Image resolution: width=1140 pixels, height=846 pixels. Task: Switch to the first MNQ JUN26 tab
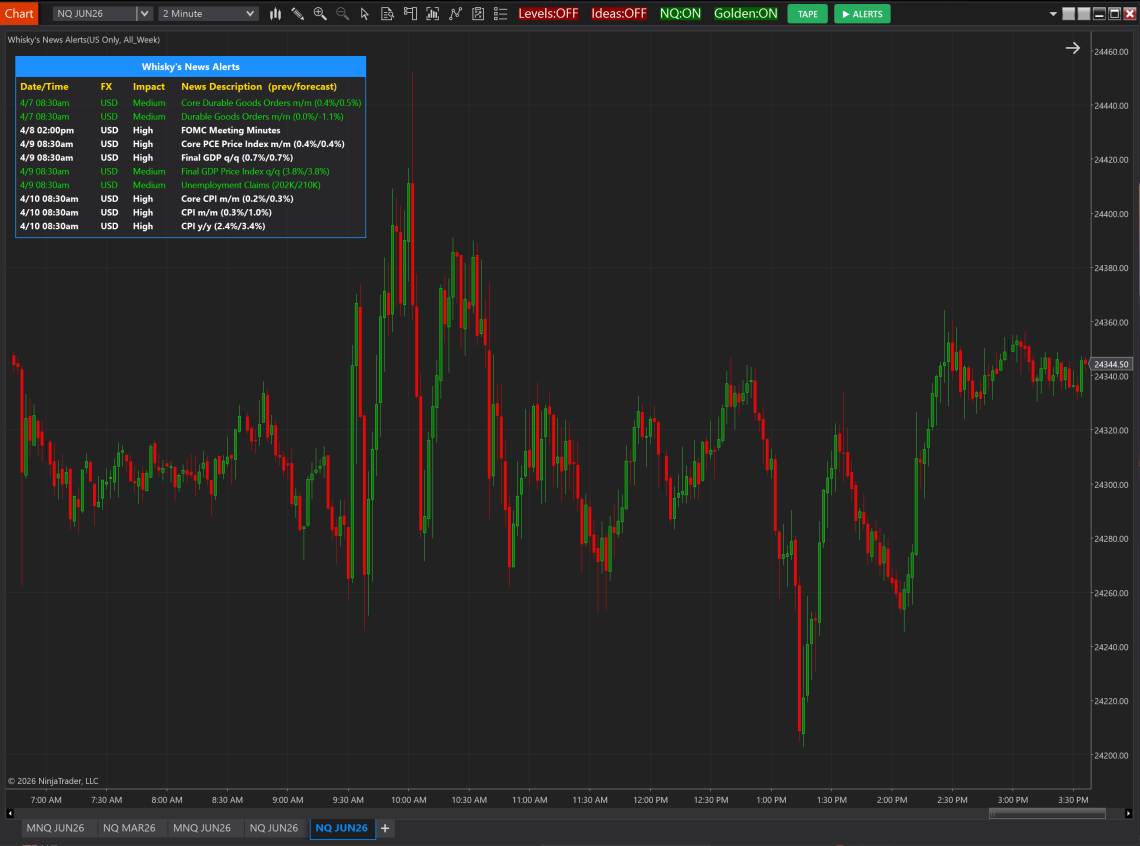[x=56, y=828]
